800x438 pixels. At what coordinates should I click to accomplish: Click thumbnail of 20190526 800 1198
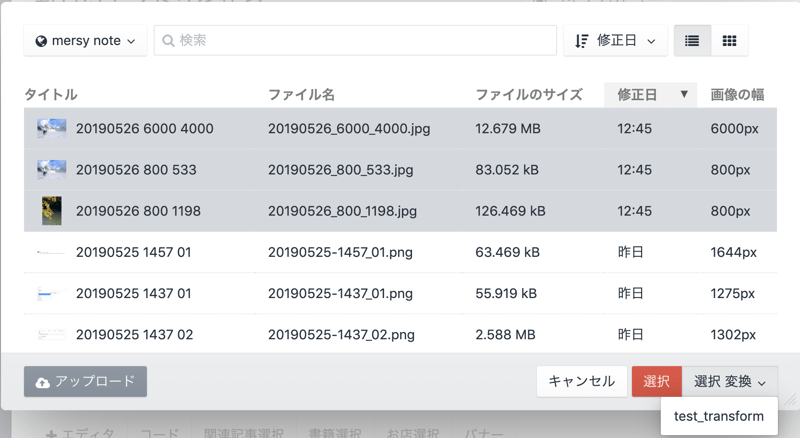coord(52,211)
